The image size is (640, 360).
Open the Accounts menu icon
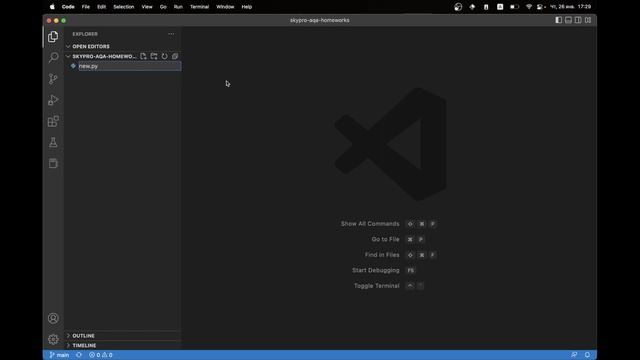coord(53,318)
